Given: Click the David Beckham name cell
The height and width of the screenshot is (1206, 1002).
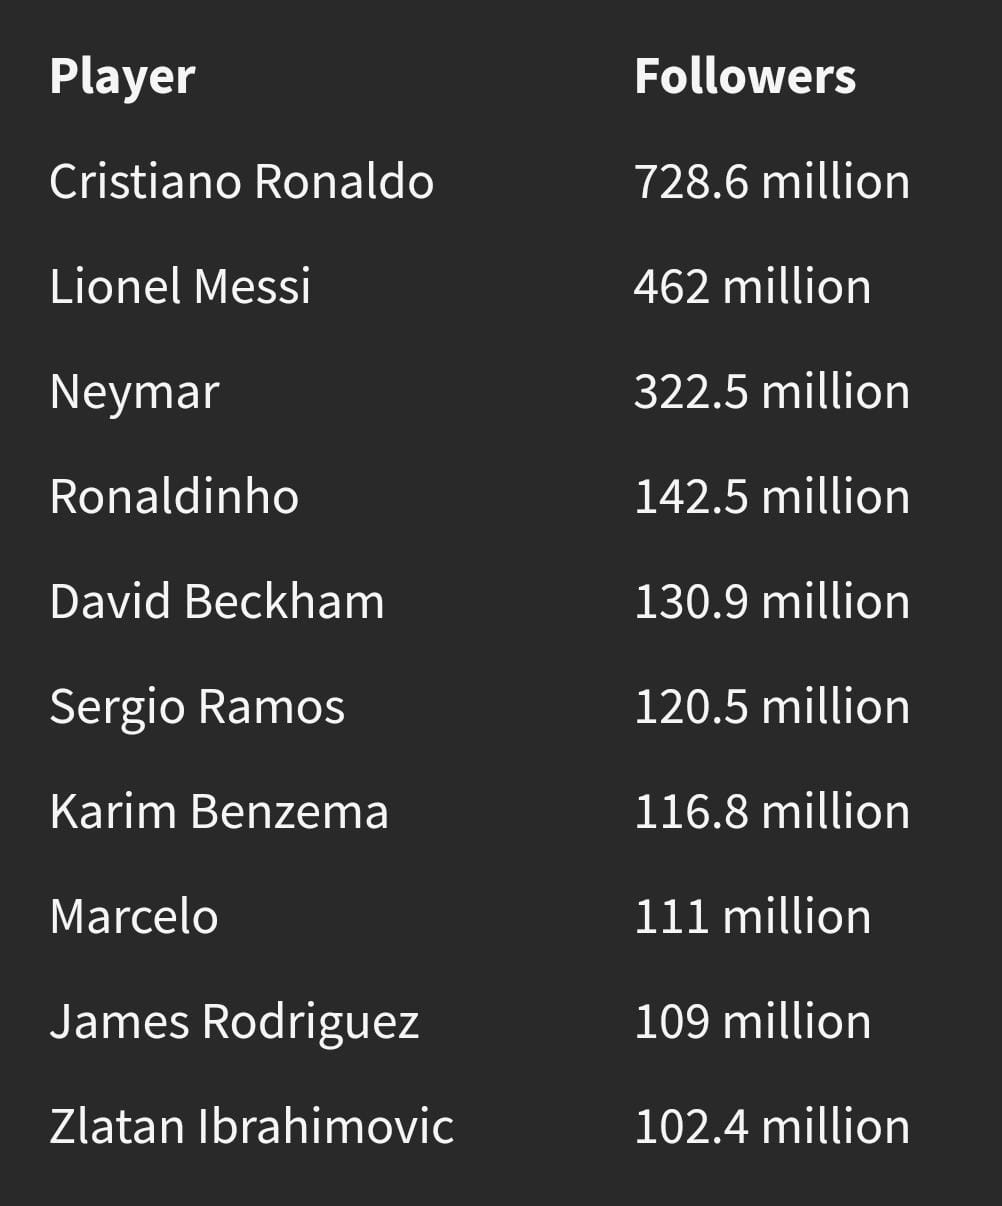Looking at the screenshot, I should click(x=217, y=602).
